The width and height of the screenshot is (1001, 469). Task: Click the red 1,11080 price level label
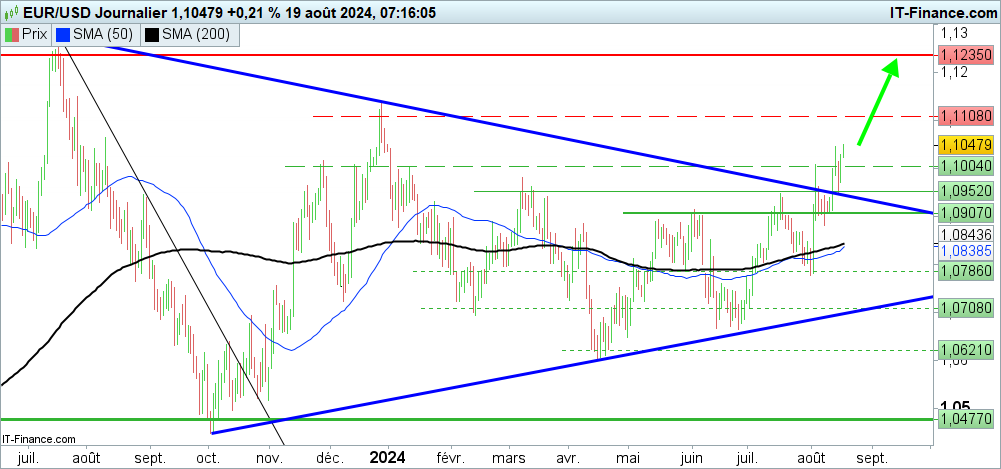tap(965, 117)
